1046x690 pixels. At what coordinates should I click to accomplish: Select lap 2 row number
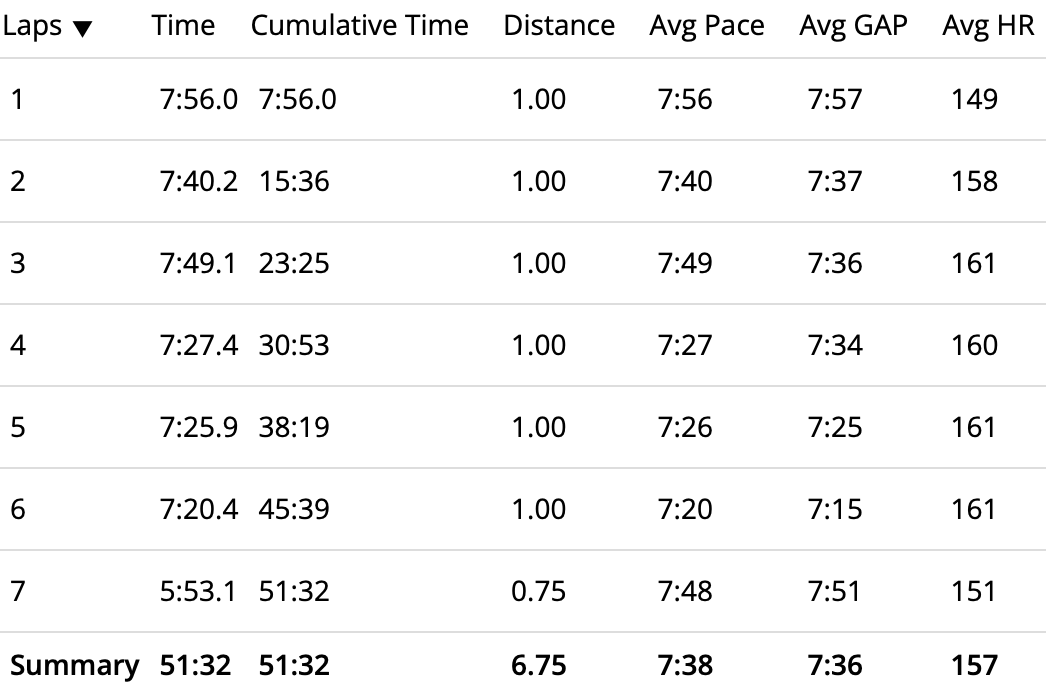tap(17, 181)
